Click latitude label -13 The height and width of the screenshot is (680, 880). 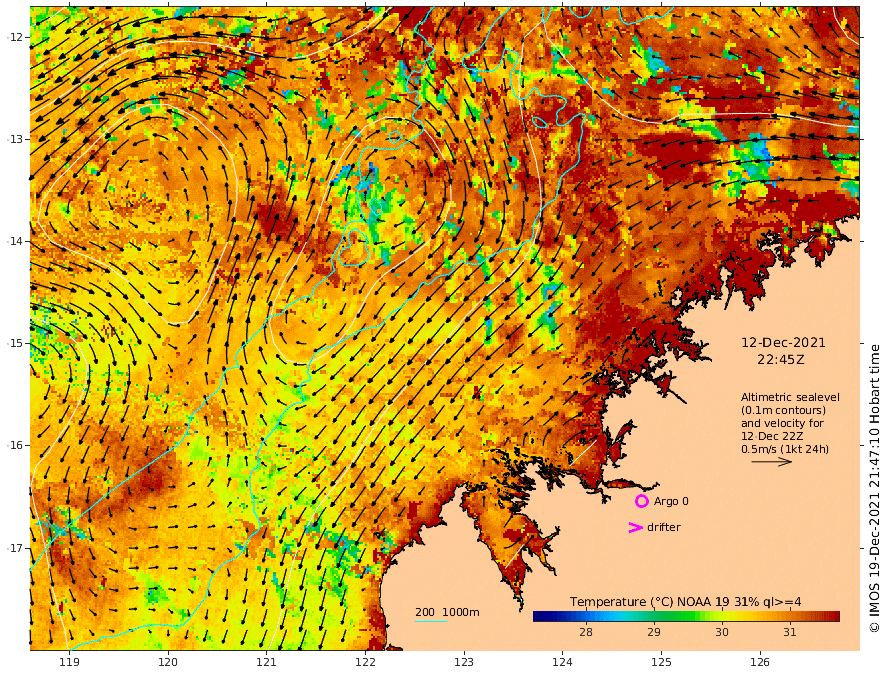(x=15, y=139)
